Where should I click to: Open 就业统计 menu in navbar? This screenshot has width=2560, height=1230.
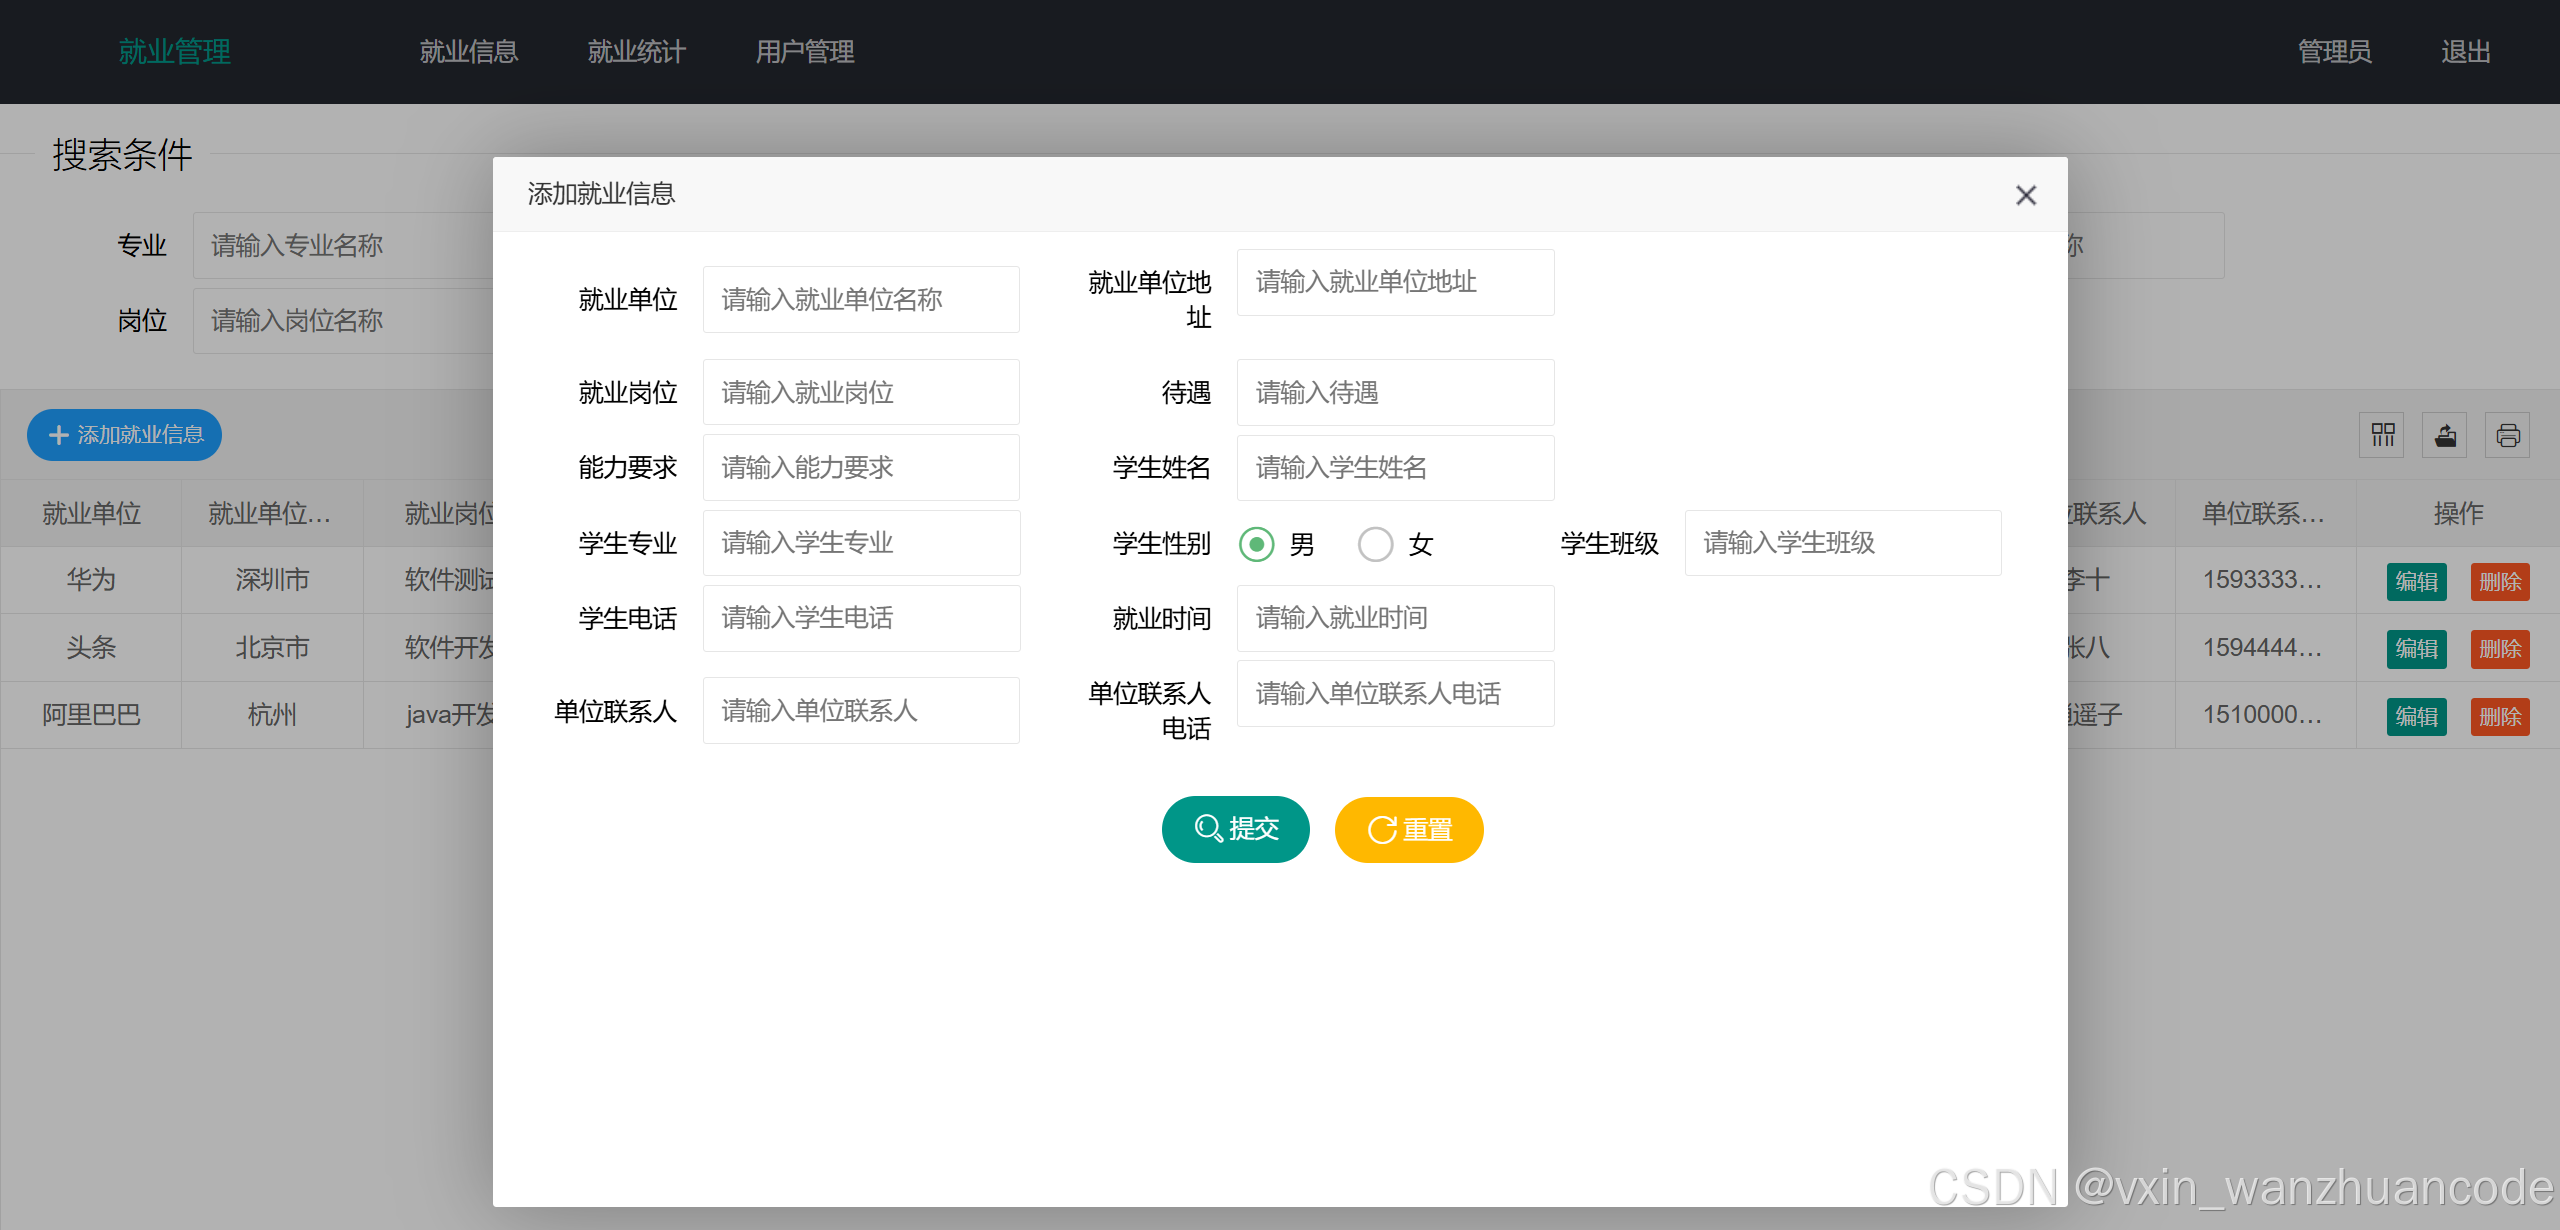[x=637, y=52]
